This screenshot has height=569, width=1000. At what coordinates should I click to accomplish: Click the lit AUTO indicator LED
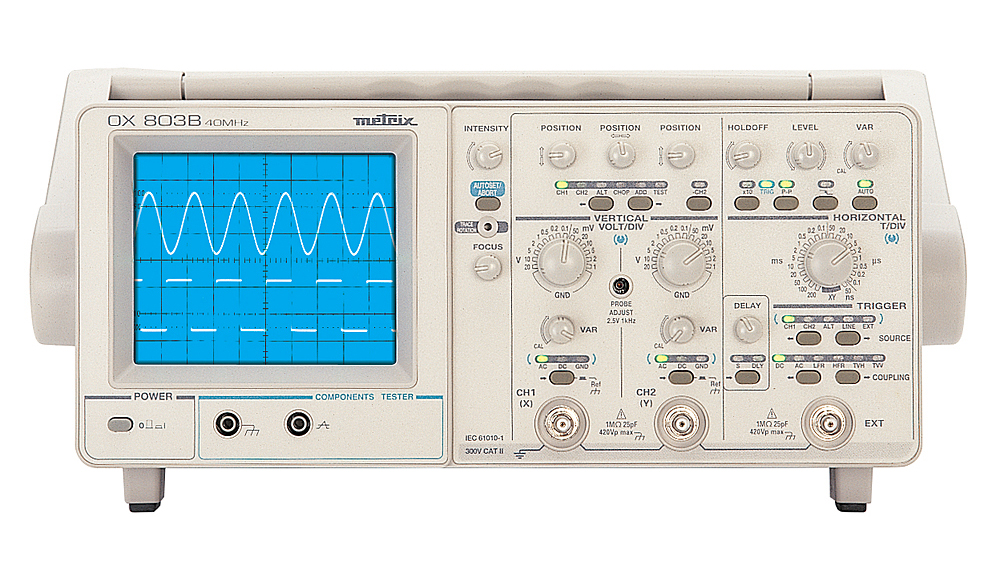click(865, 184)
